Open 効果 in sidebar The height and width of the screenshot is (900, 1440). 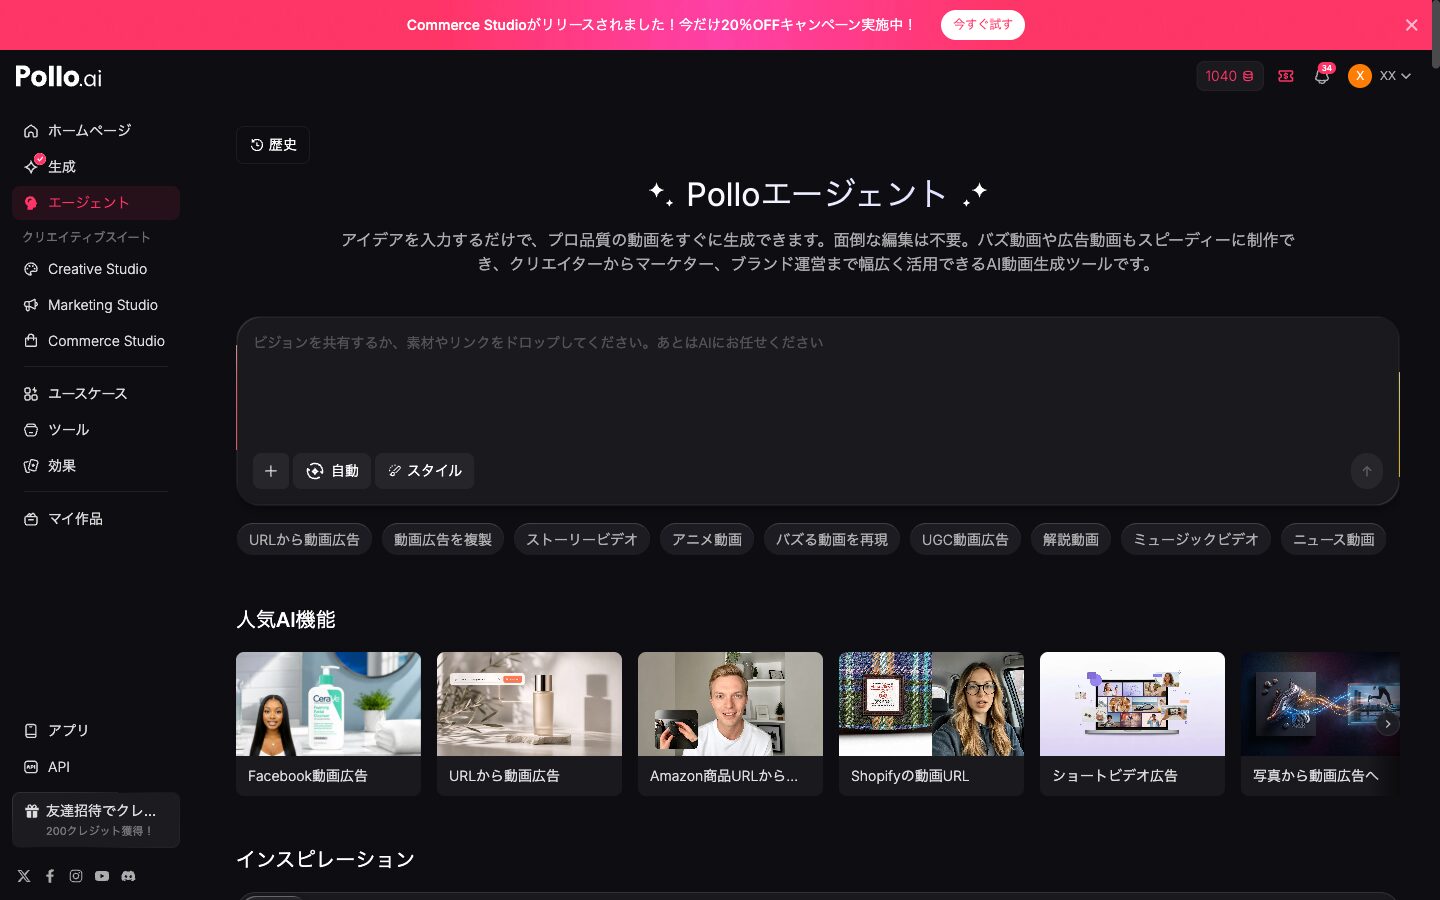pos(96,466)
